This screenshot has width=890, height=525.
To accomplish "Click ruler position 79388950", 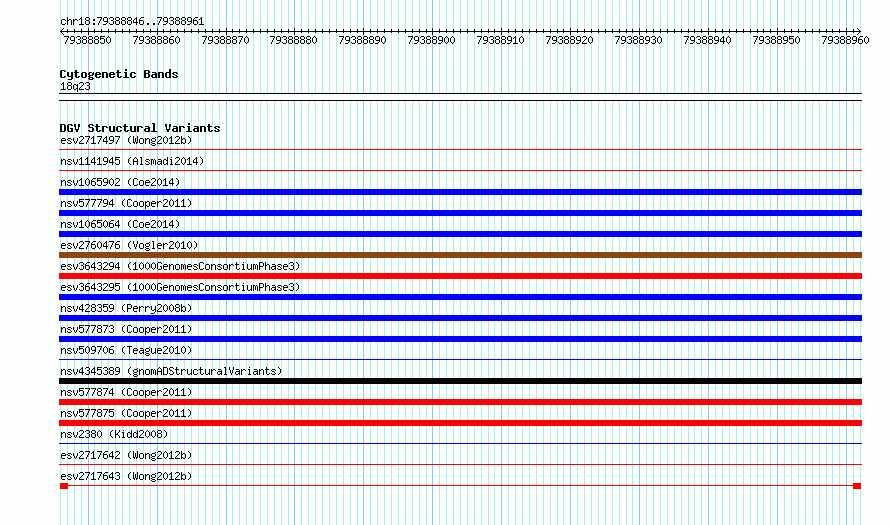I will click(776, 40).
